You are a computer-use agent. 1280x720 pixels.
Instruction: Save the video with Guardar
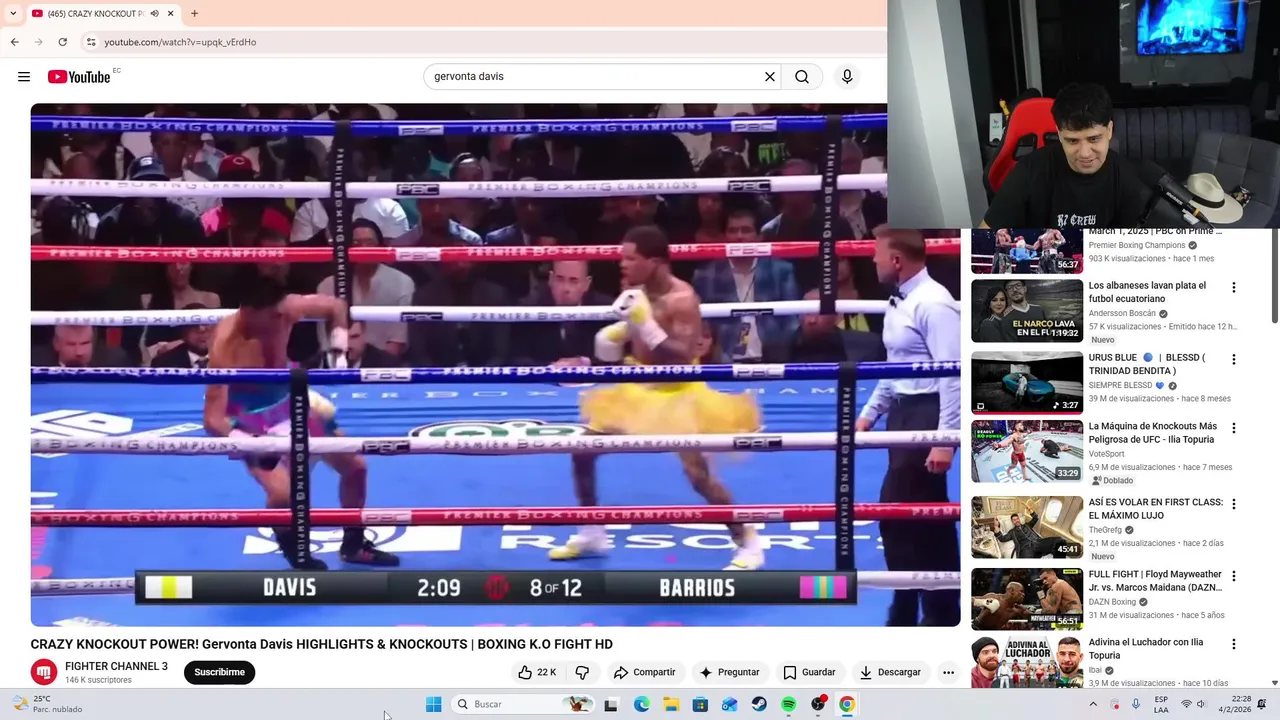click(x=809, y=672)
